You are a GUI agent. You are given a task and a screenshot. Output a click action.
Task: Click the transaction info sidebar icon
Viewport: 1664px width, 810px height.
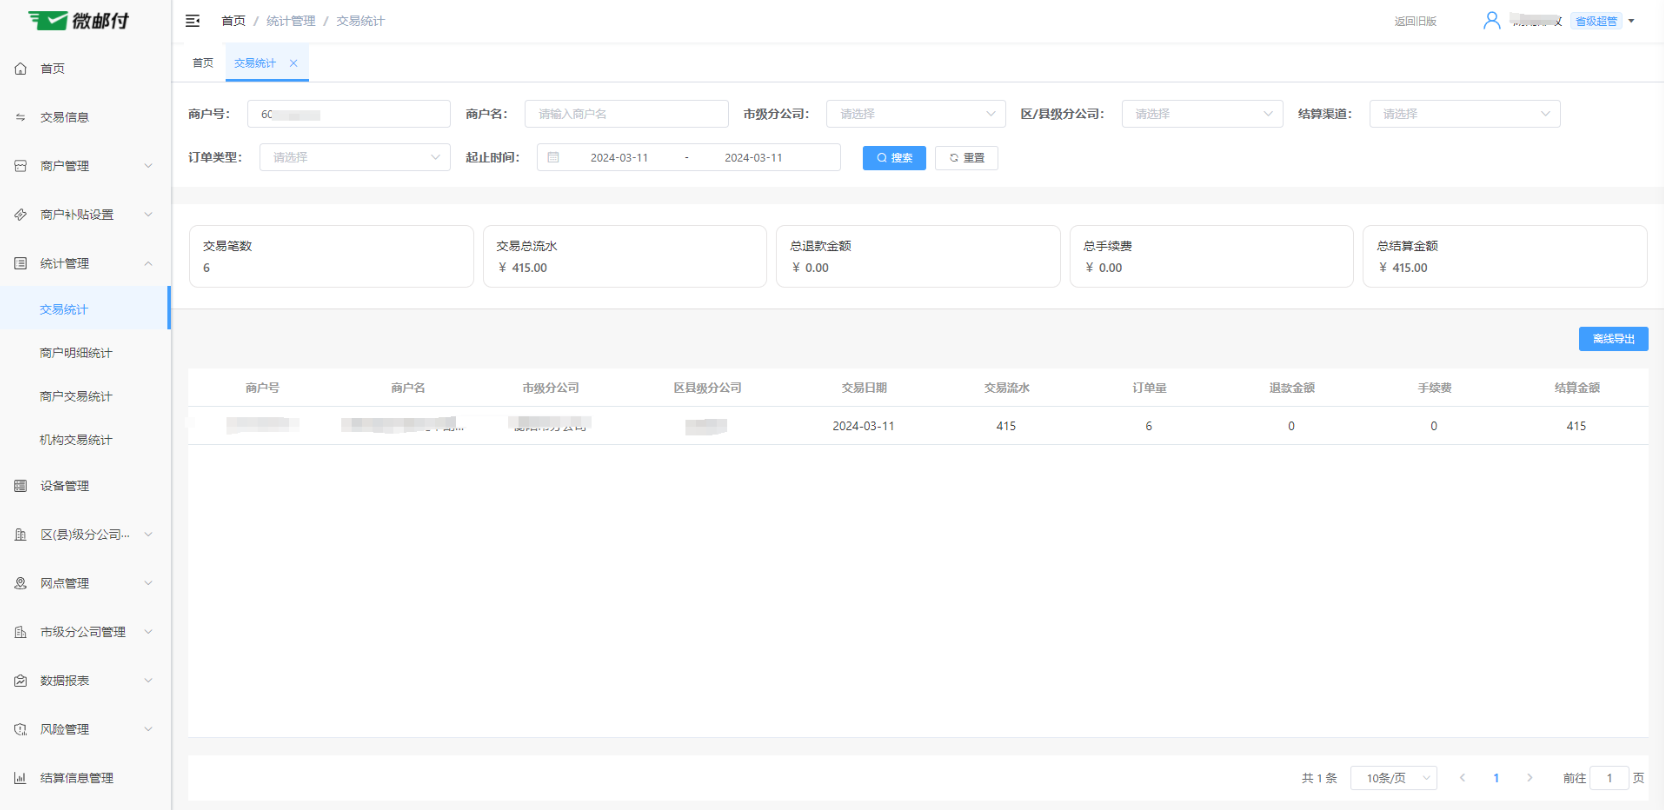coord(20,117)
